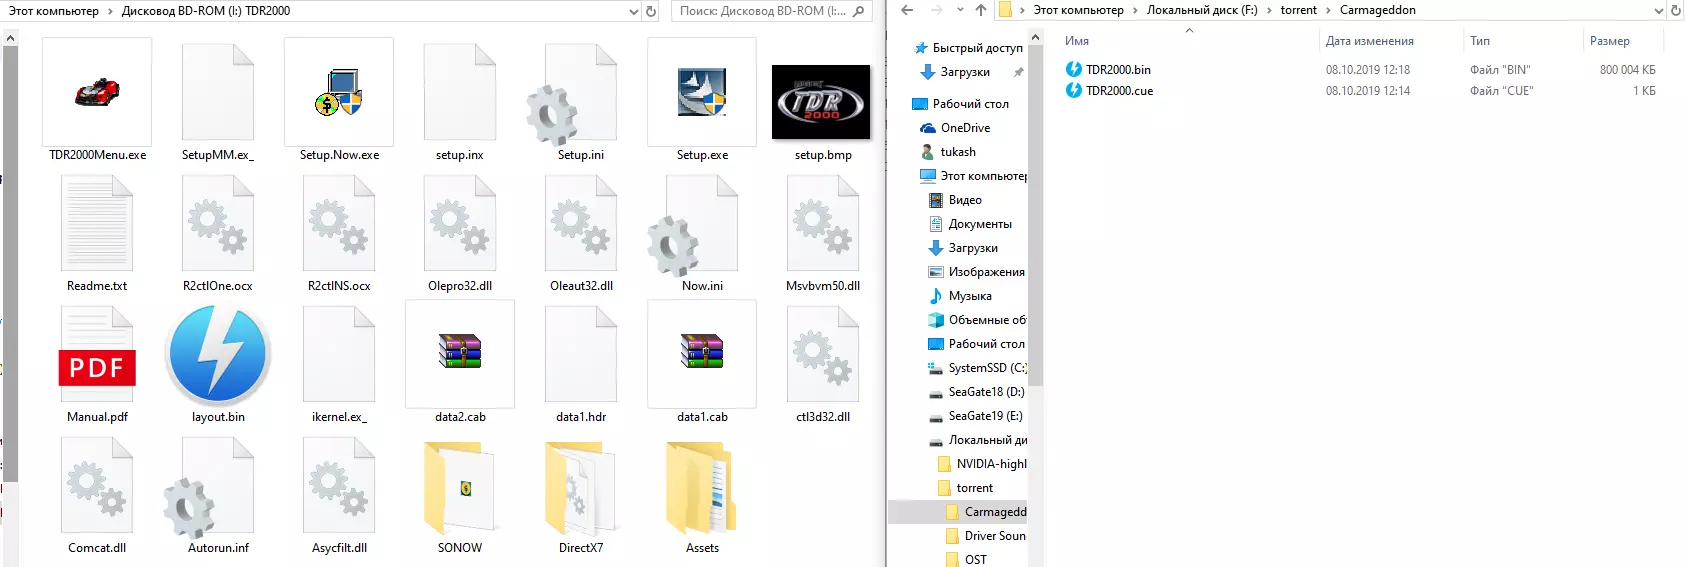
Task: Select the ctl3d32.dll file icon
Action: 823,355
